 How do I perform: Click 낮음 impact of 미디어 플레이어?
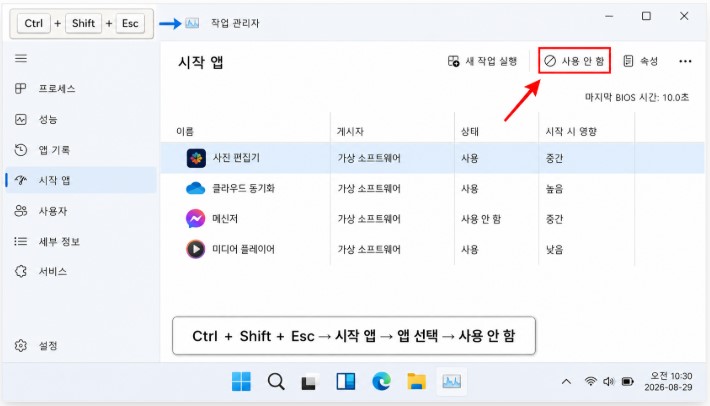click(554, 249)
